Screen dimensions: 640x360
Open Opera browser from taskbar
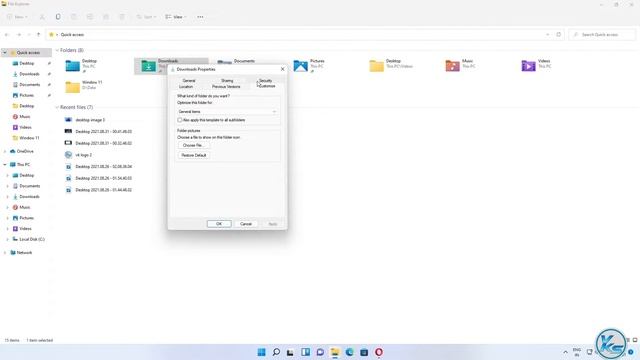click(379, 352)
